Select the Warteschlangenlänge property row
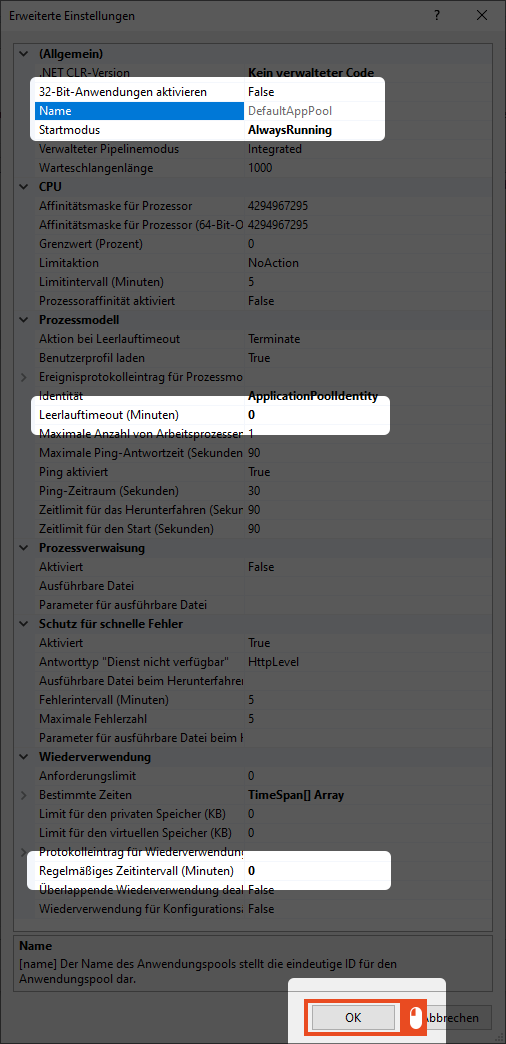 point(263,168)
